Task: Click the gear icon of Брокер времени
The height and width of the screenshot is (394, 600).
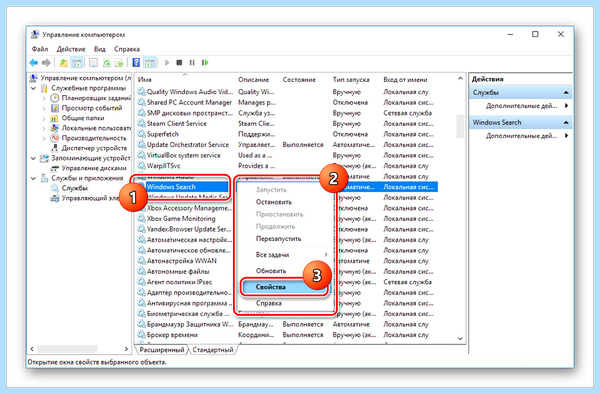Action: (x=142, y=335)
